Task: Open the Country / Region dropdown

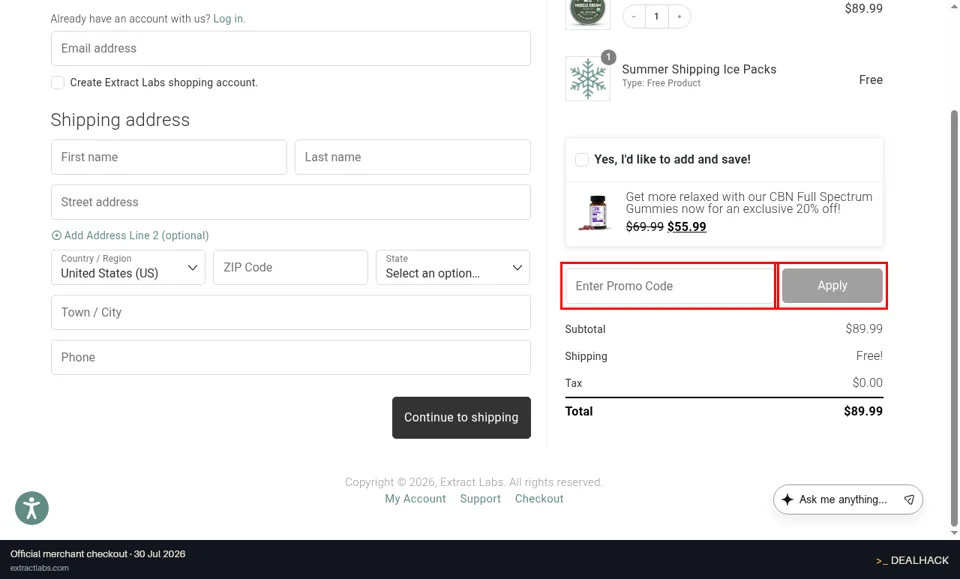Action: point(128,267)
